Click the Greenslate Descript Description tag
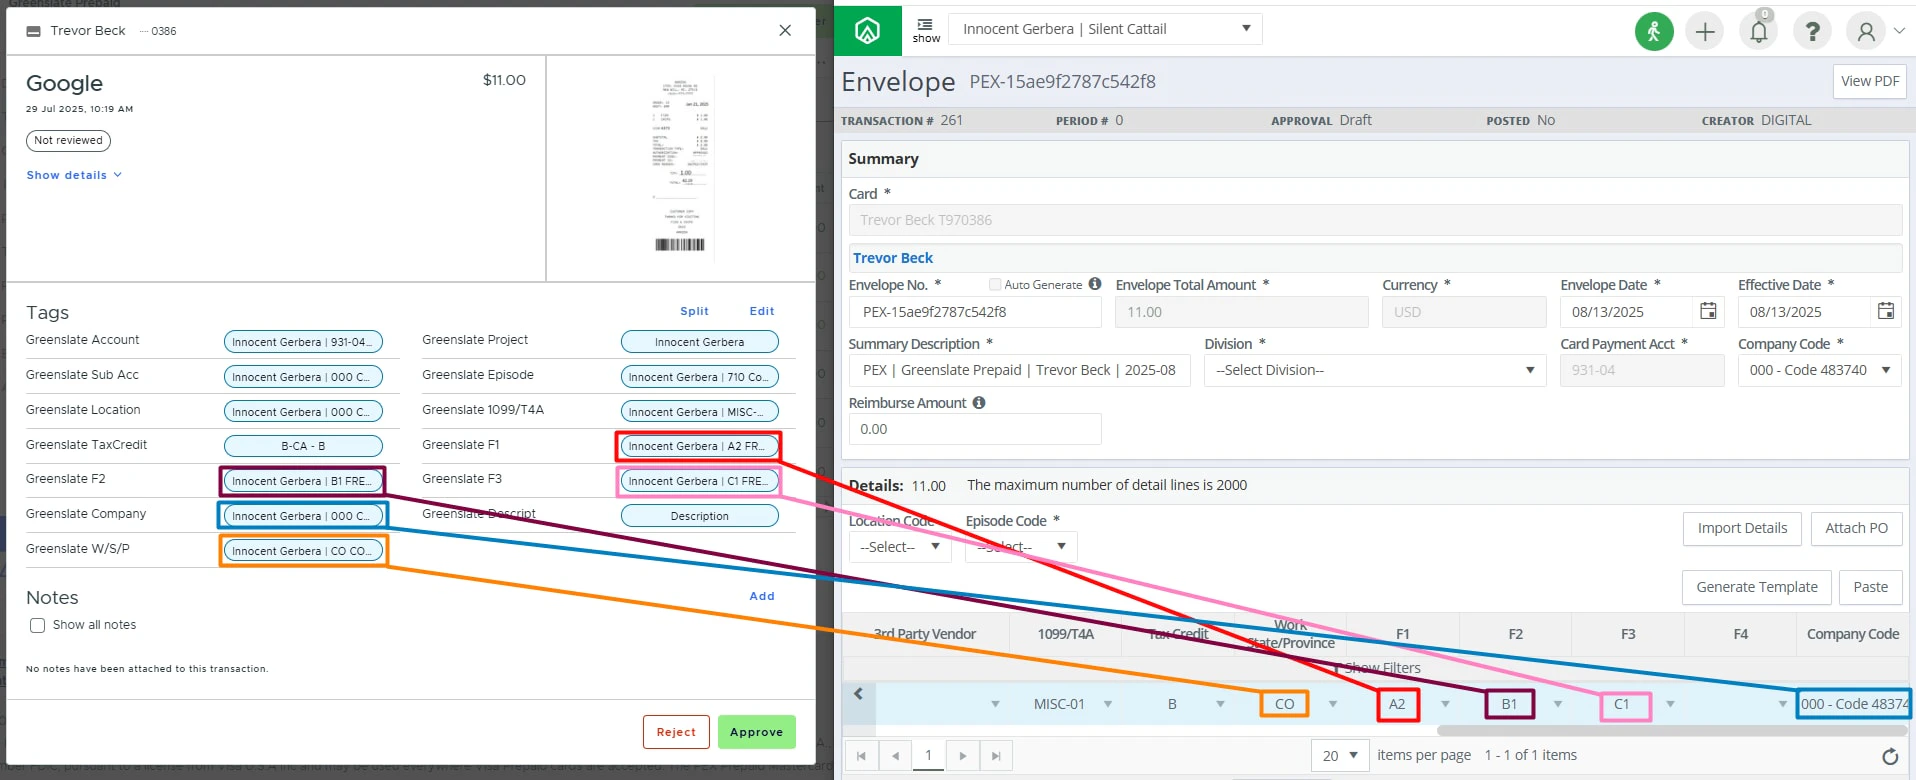 [699, 516]
